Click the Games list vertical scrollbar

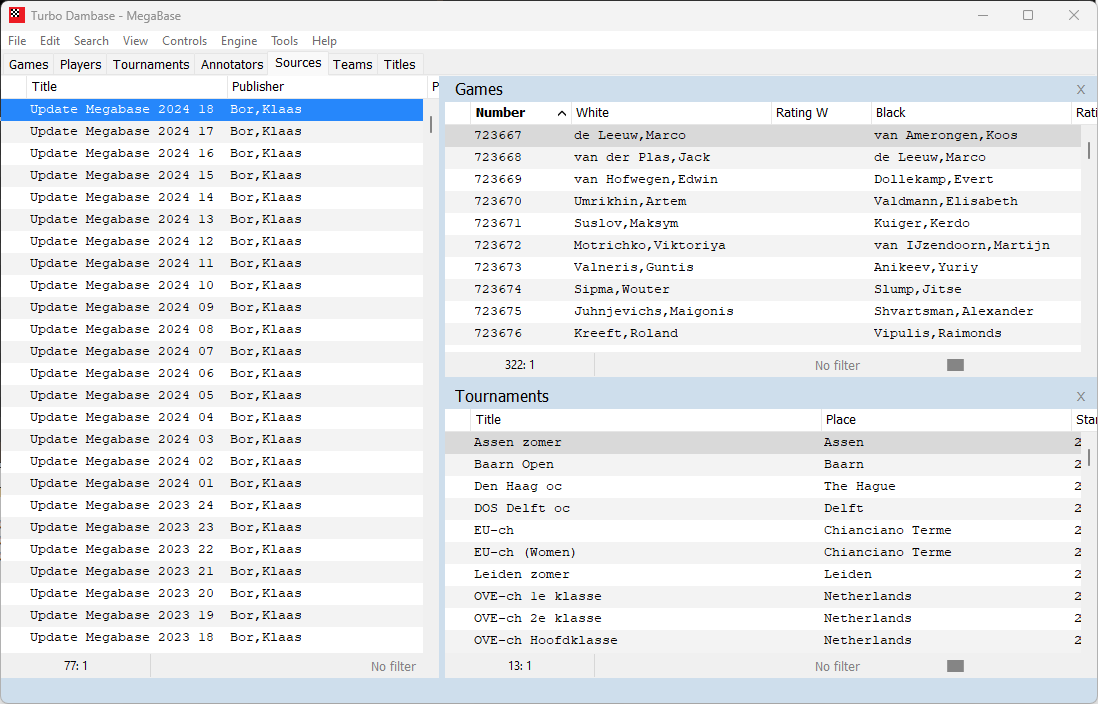1089,150
